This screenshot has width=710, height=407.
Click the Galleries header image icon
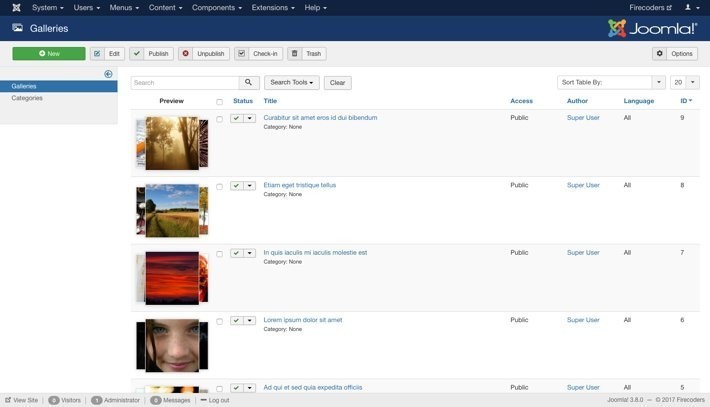point(18,28)
